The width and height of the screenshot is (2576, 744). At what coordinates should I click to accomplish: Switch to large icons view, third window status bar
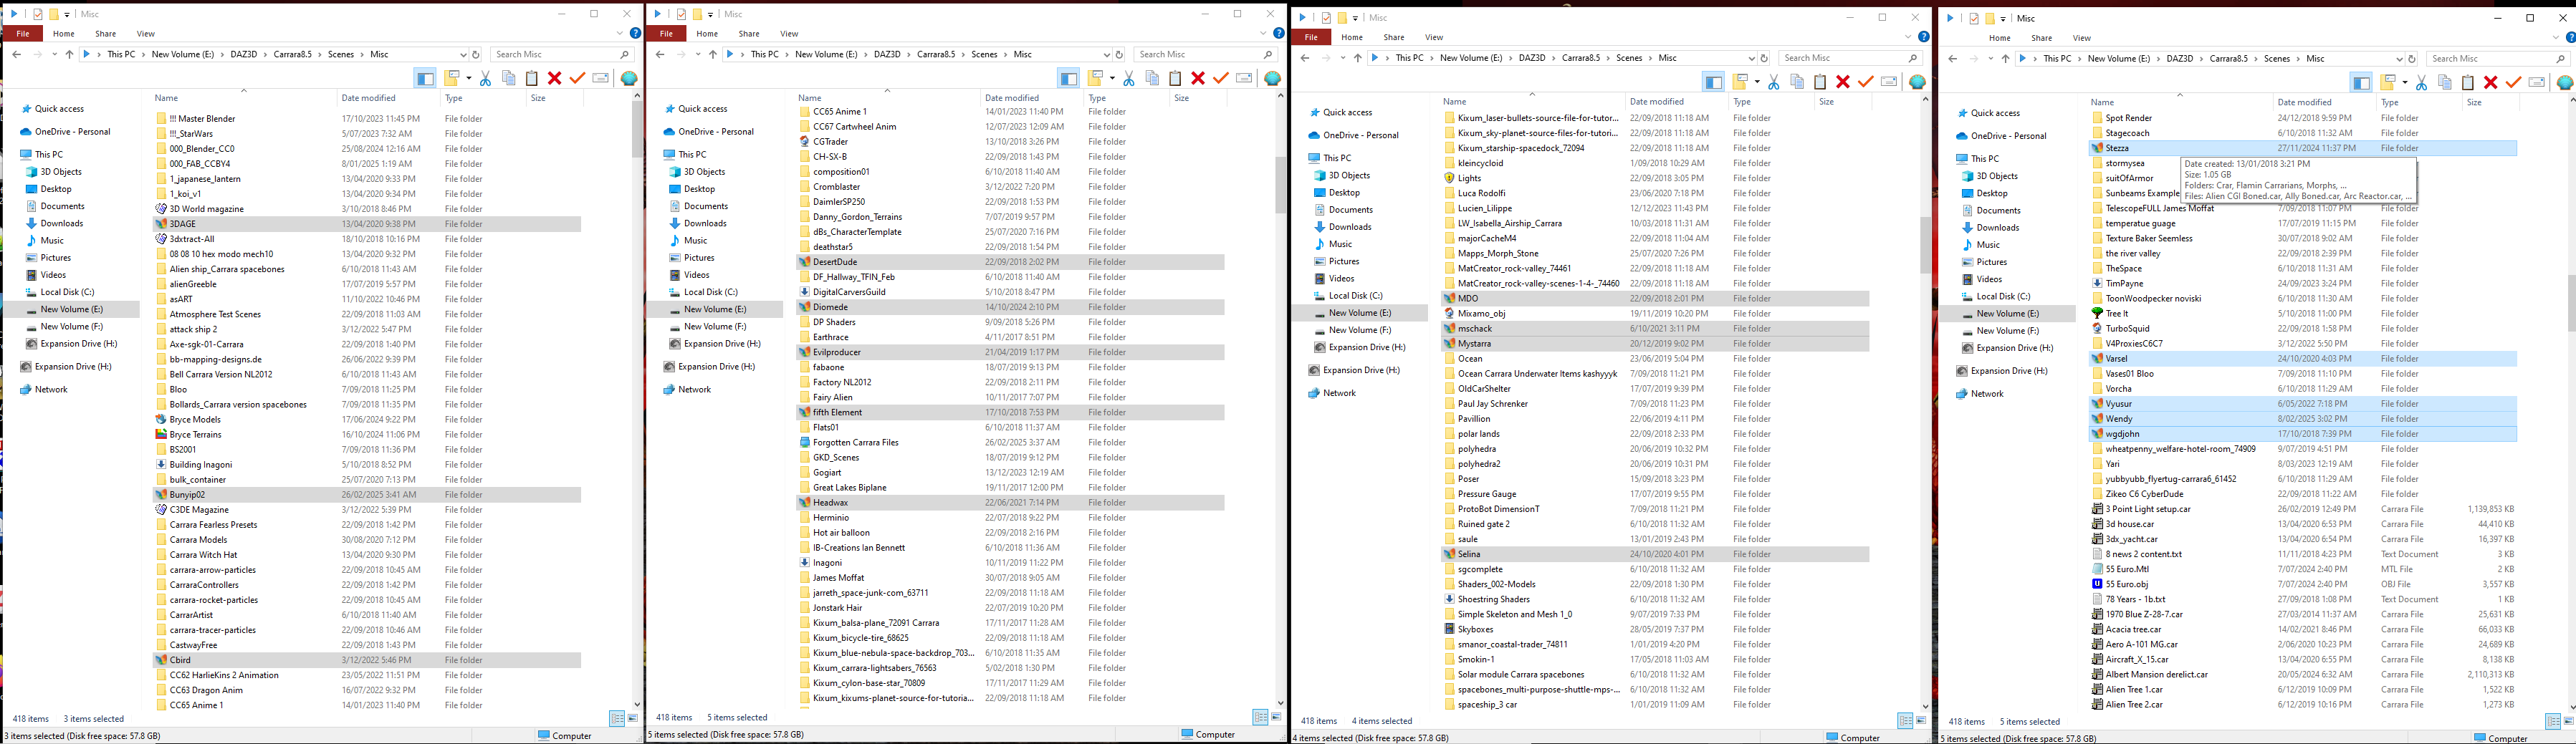[x=1921, y=720]
